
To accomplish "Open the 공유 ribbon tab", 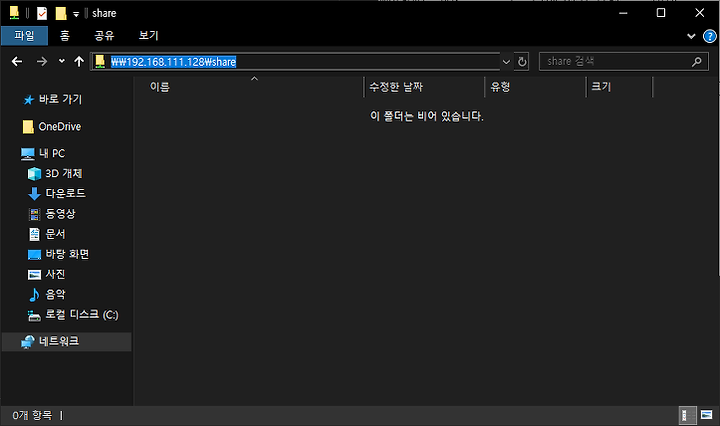I will pyautogui.click(x=104, y=35).
